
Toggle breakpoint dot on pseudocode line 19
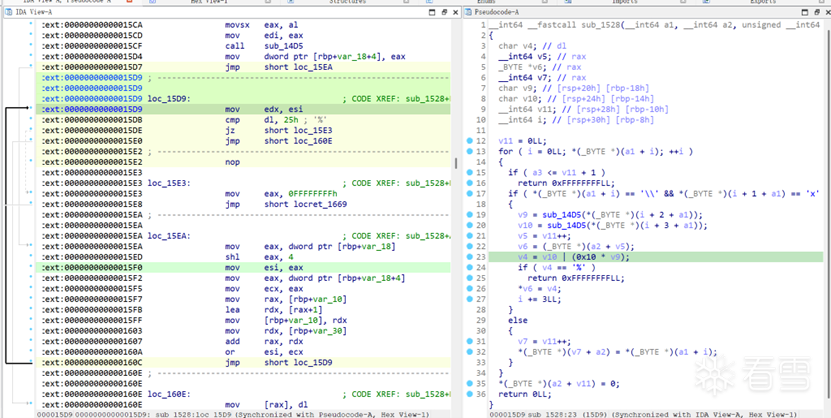point(470,215)
